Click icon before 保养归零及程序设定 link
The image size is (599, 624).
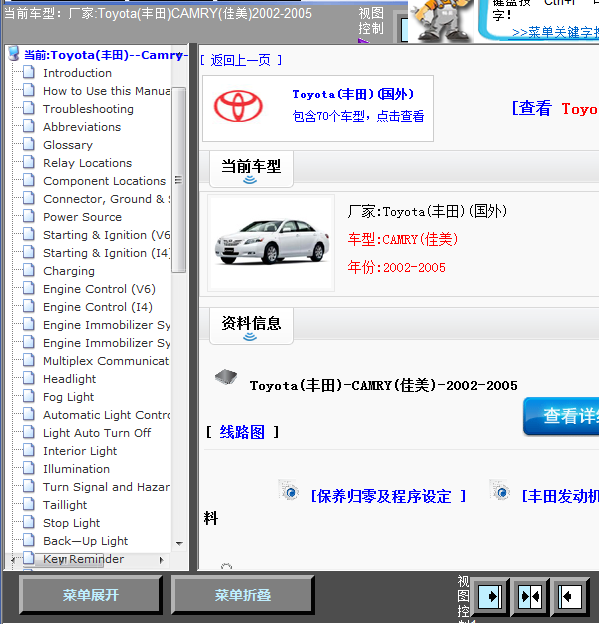(290, 491)
